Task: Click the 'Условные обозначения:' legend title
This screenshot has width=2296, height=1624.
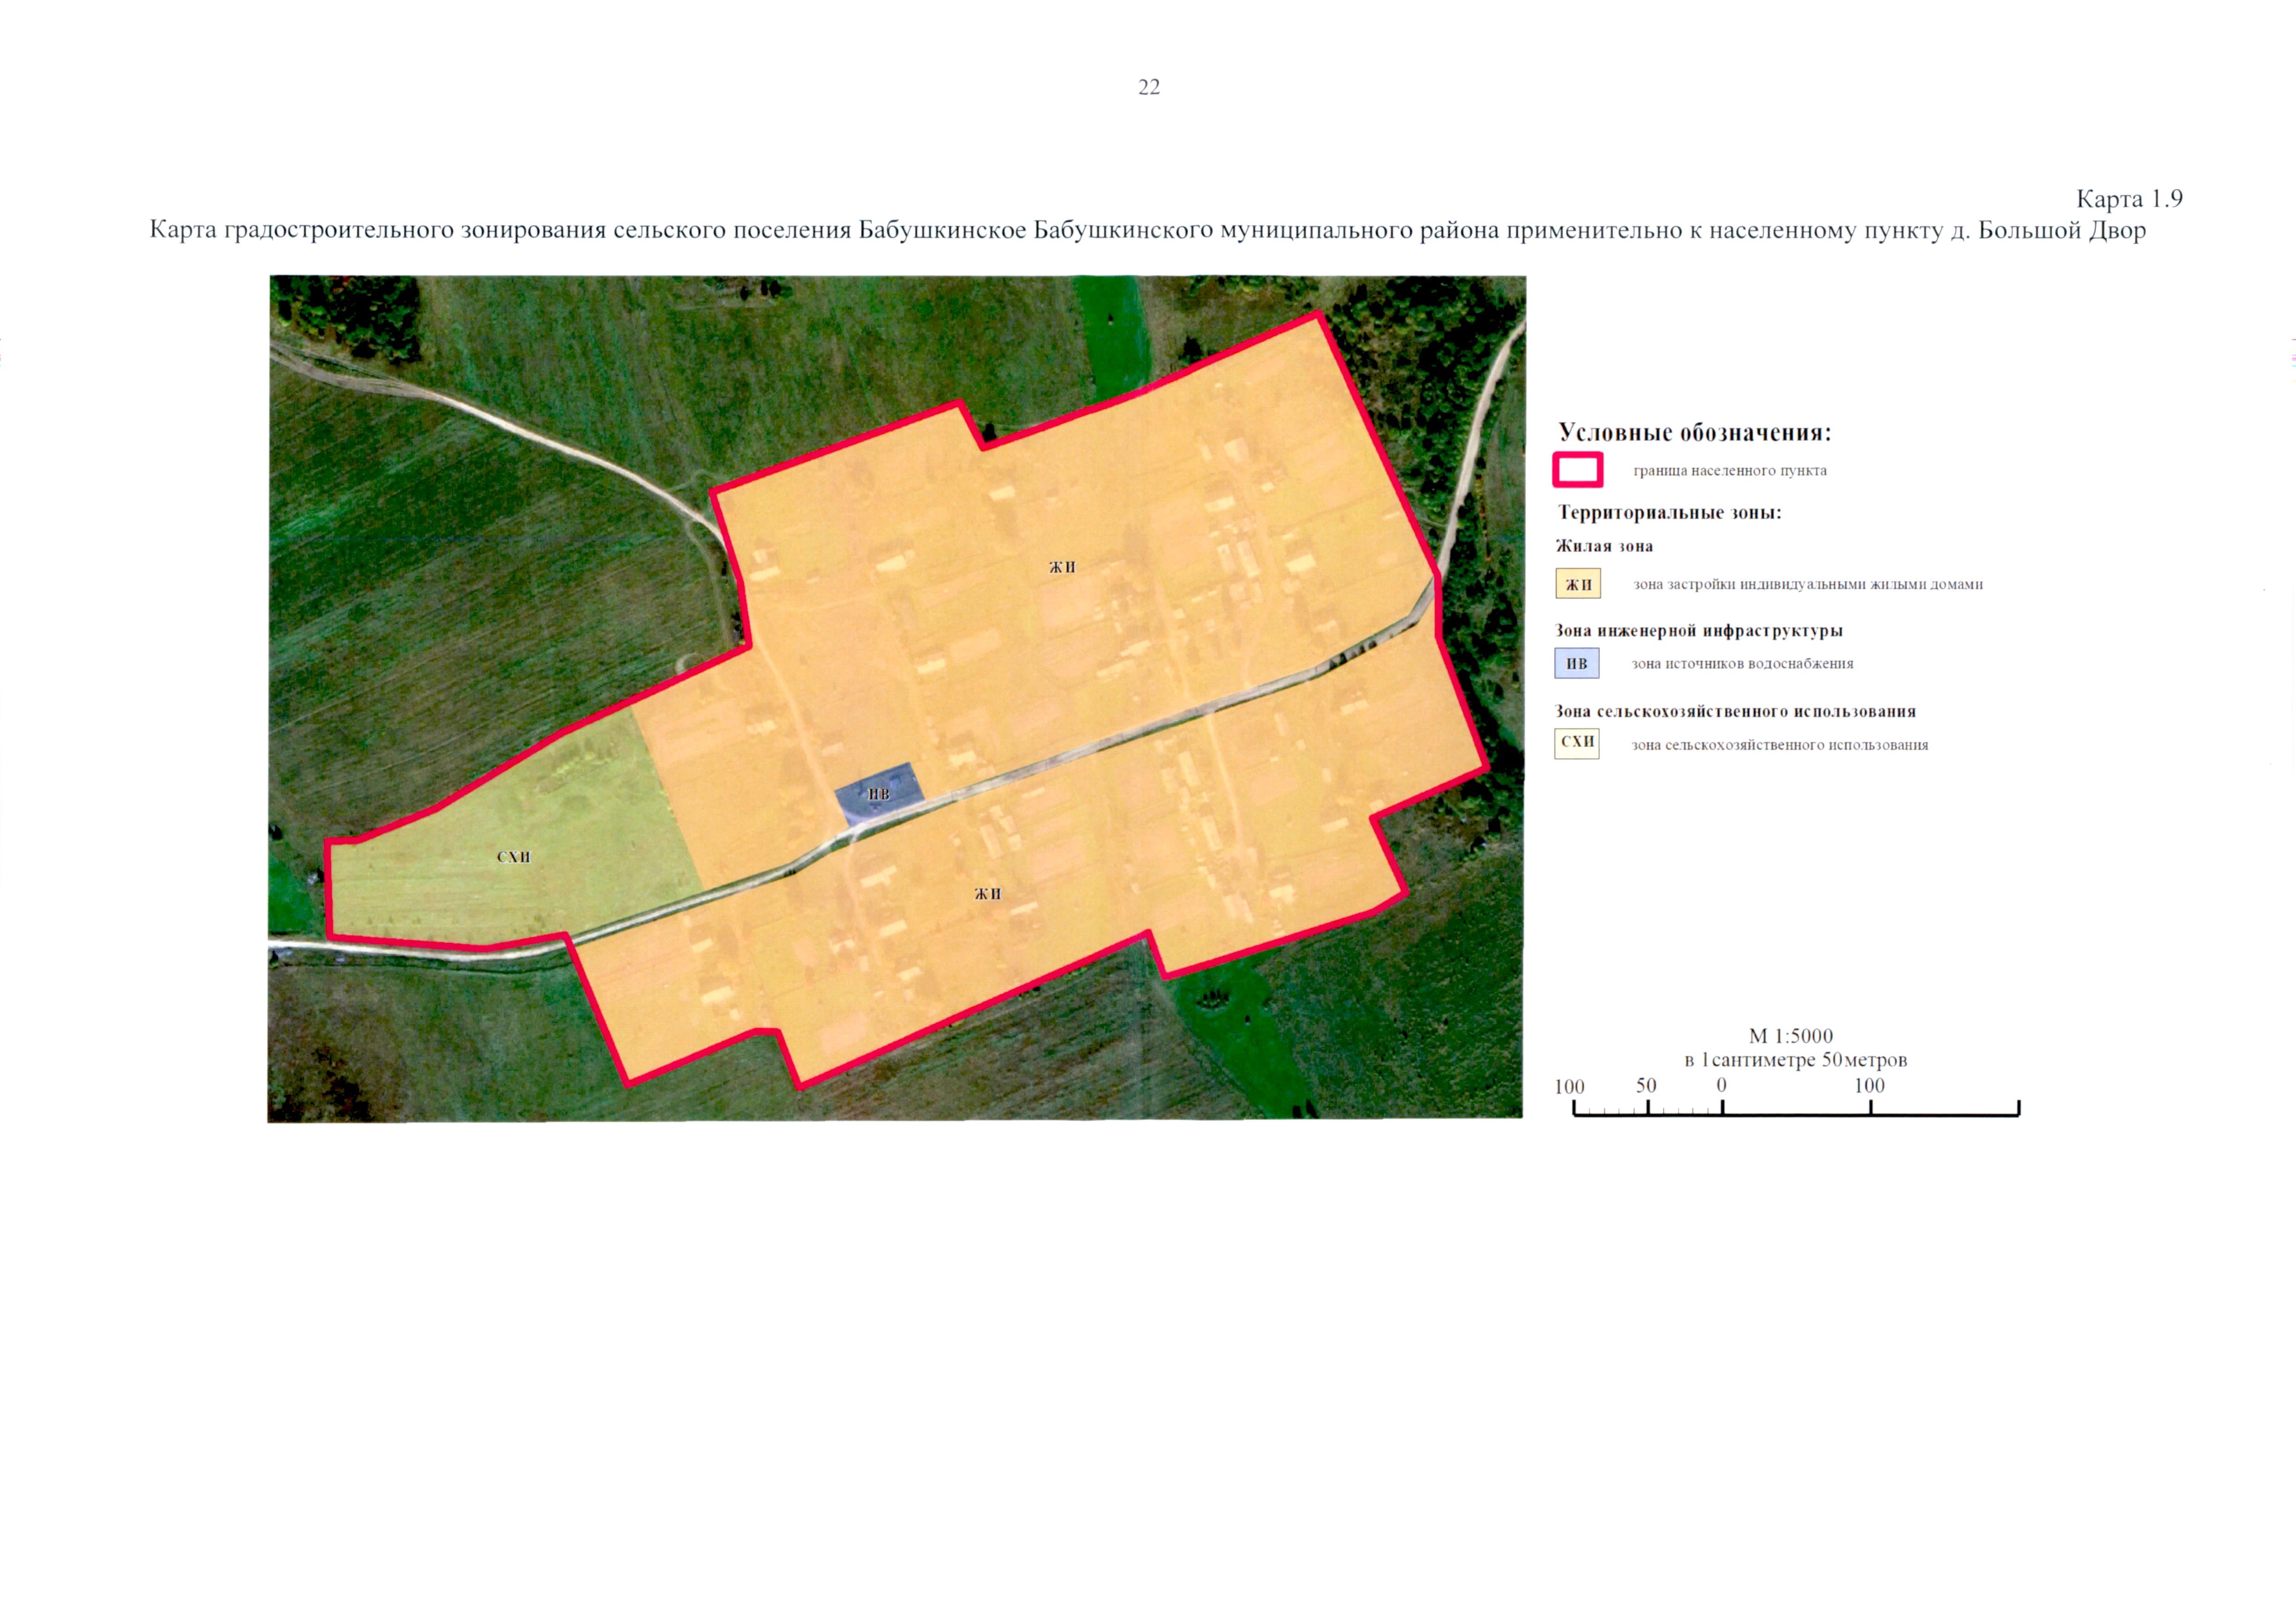Action: (x=1694, y=433)
